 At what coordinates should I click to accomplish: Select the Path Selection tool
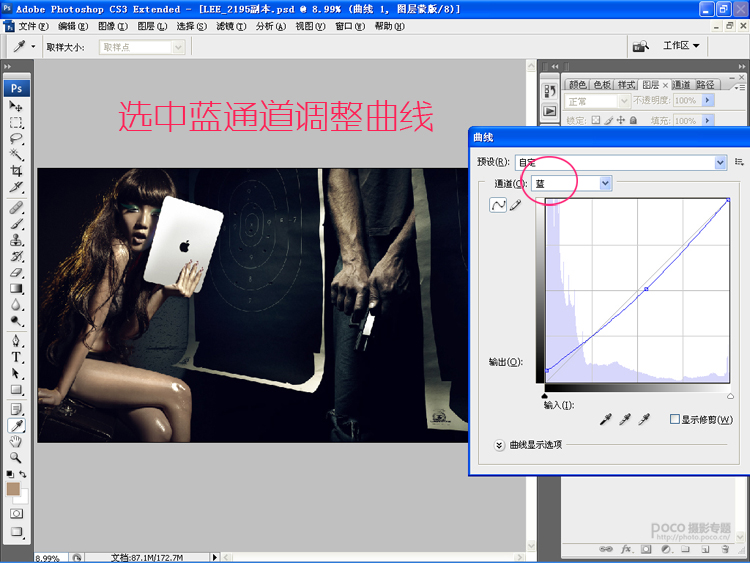[16, 374]
